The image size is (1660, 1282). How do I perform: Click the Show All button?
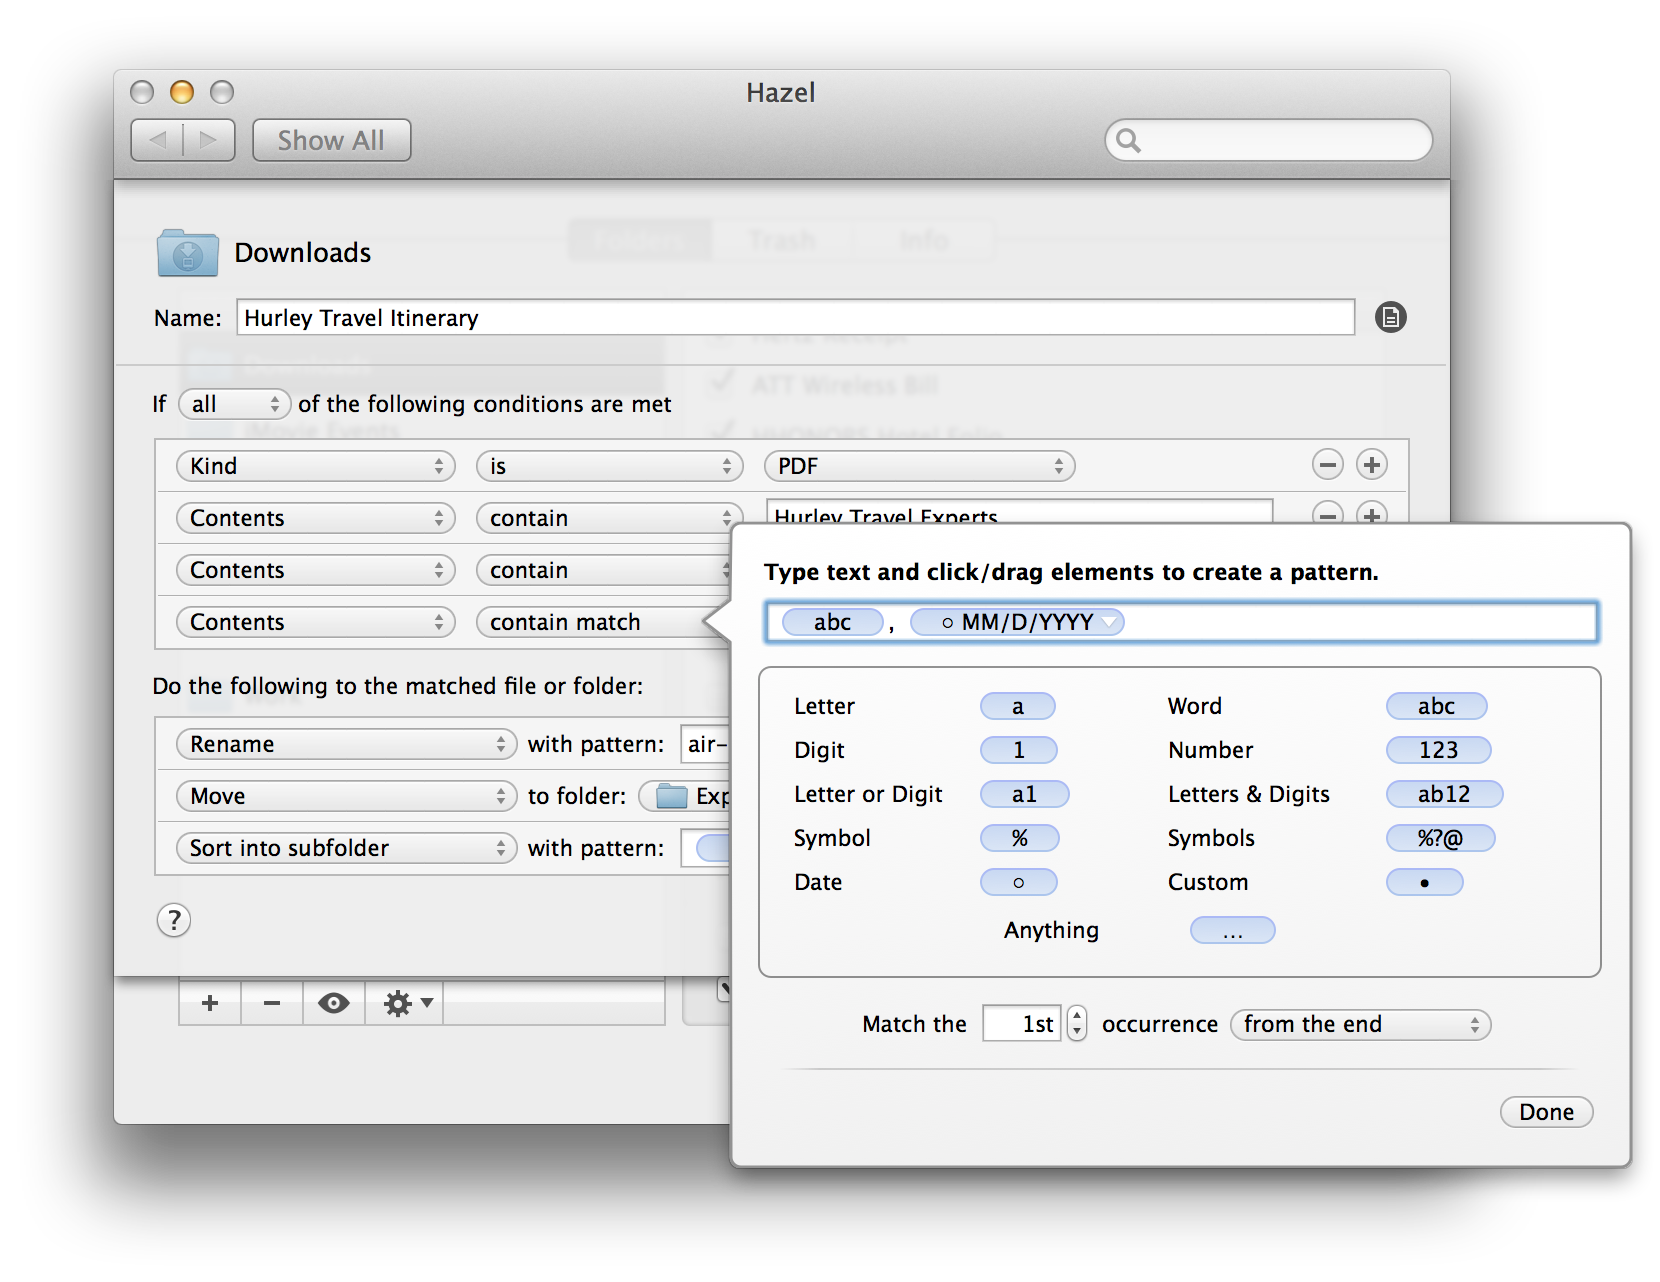331,140
